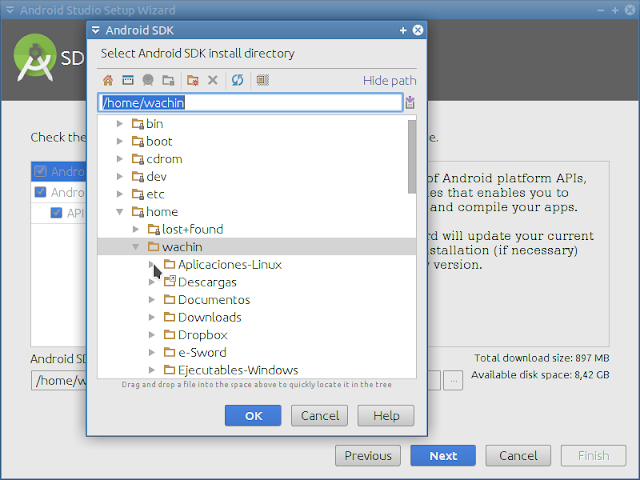Expand the Documentos folder arrow
Screen dimensions: 640x480
click(x=151, y=300)
